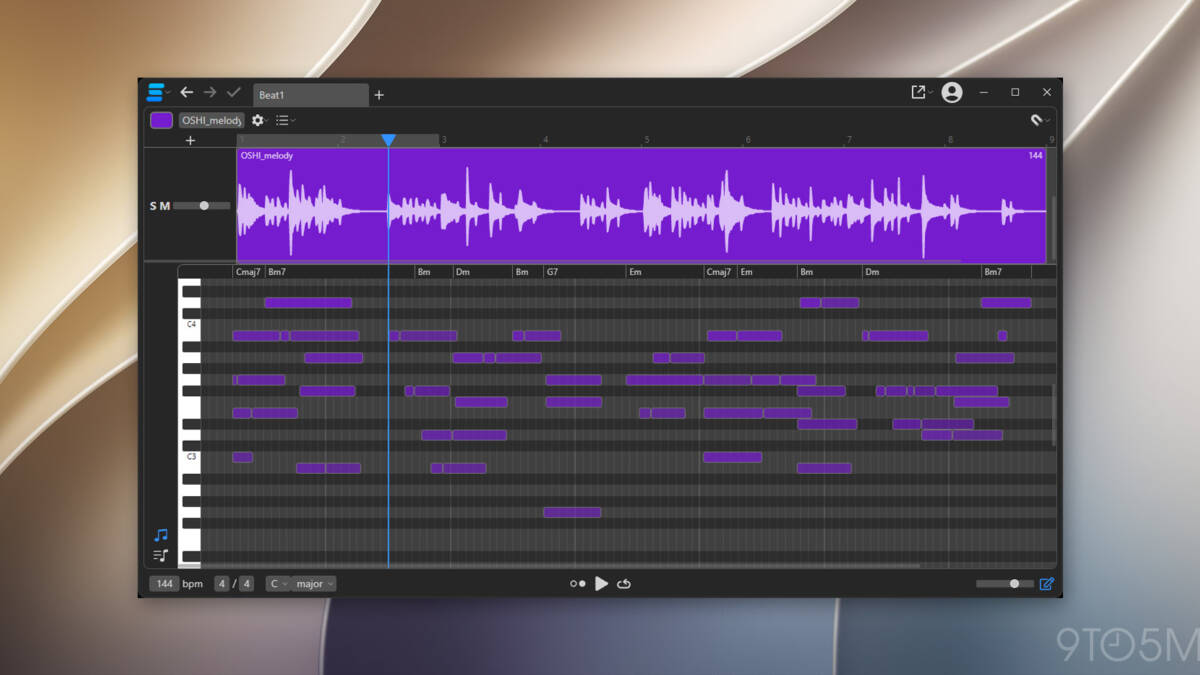Image resolution: width=1200 pixels, height=675 pixels.
Task: Open the track list options menu
Action: coord(283,120)
